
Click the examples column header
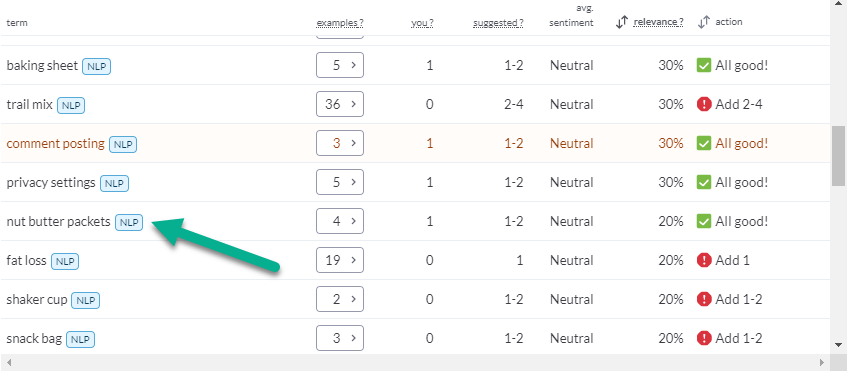340,23
